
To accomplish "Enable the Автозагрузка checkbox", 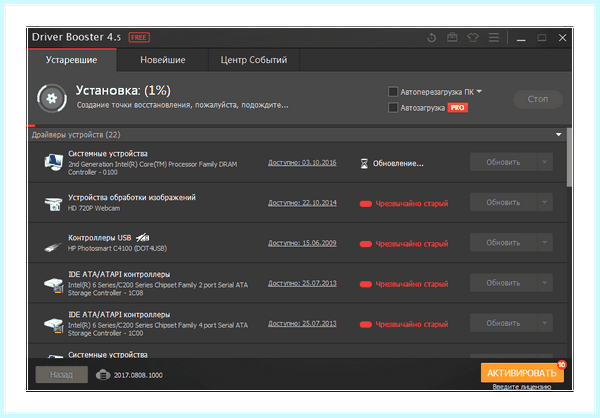I will 393,108.
